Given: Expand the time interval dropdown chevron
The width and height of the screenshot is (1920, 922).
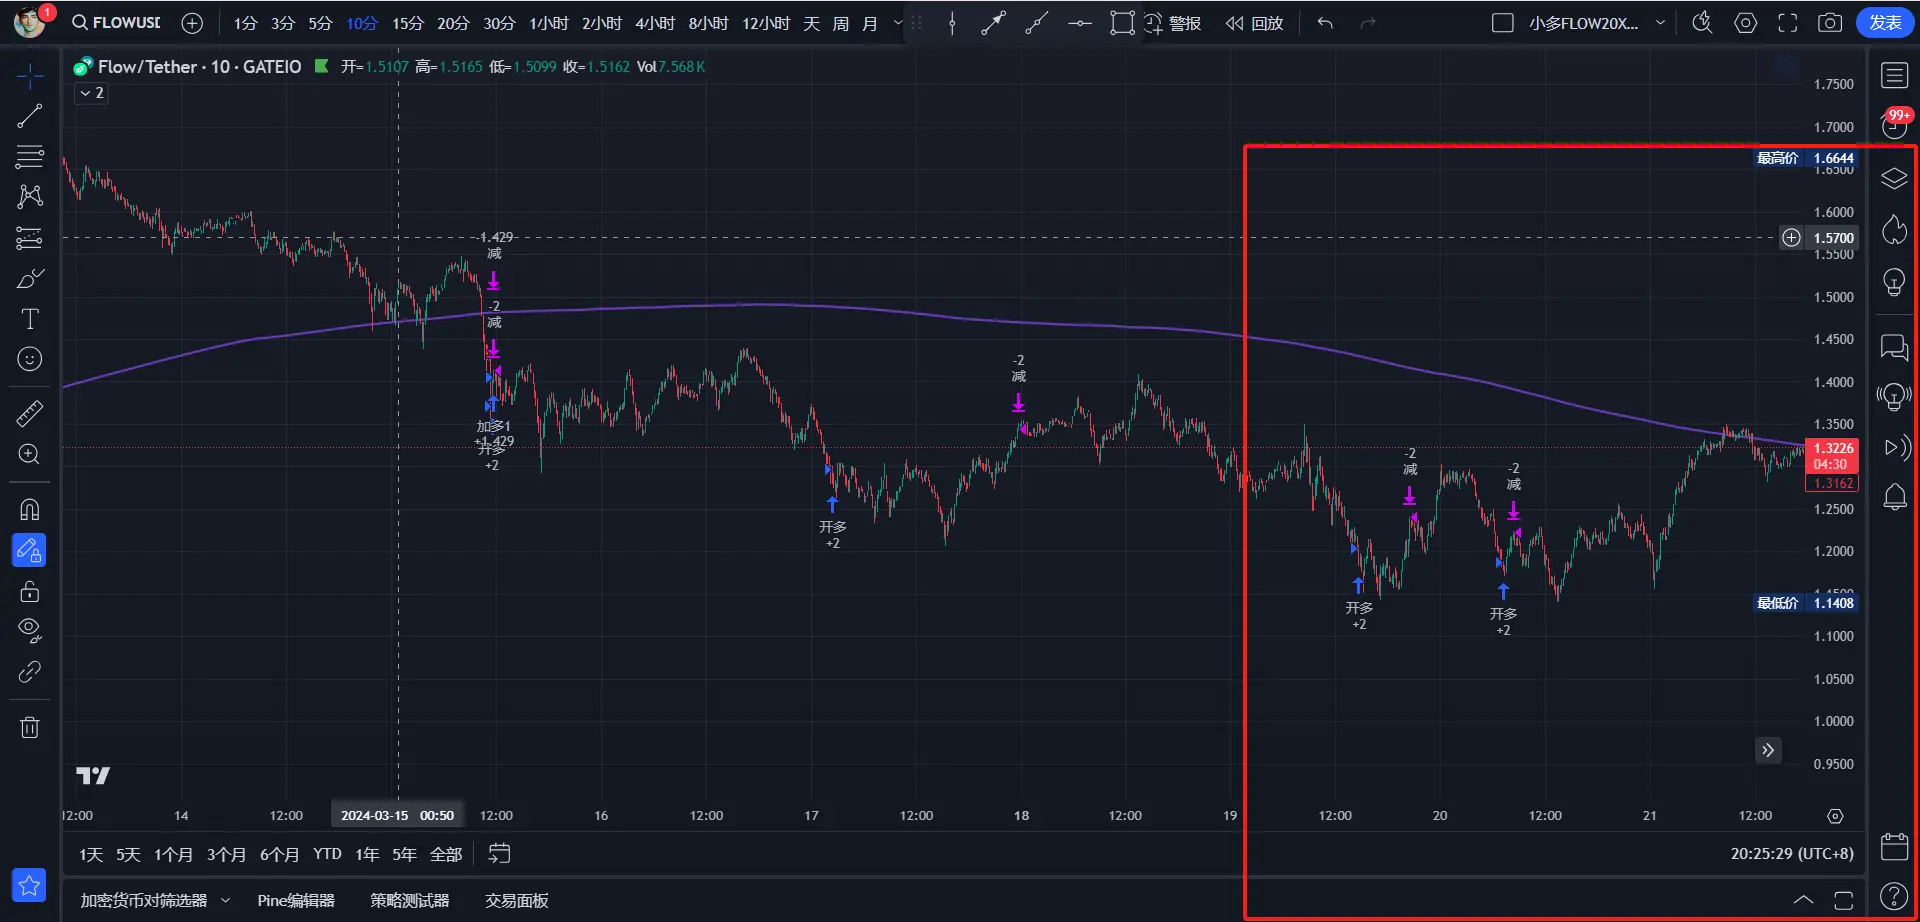Looking at the screenshot, I should coord(898,23).
